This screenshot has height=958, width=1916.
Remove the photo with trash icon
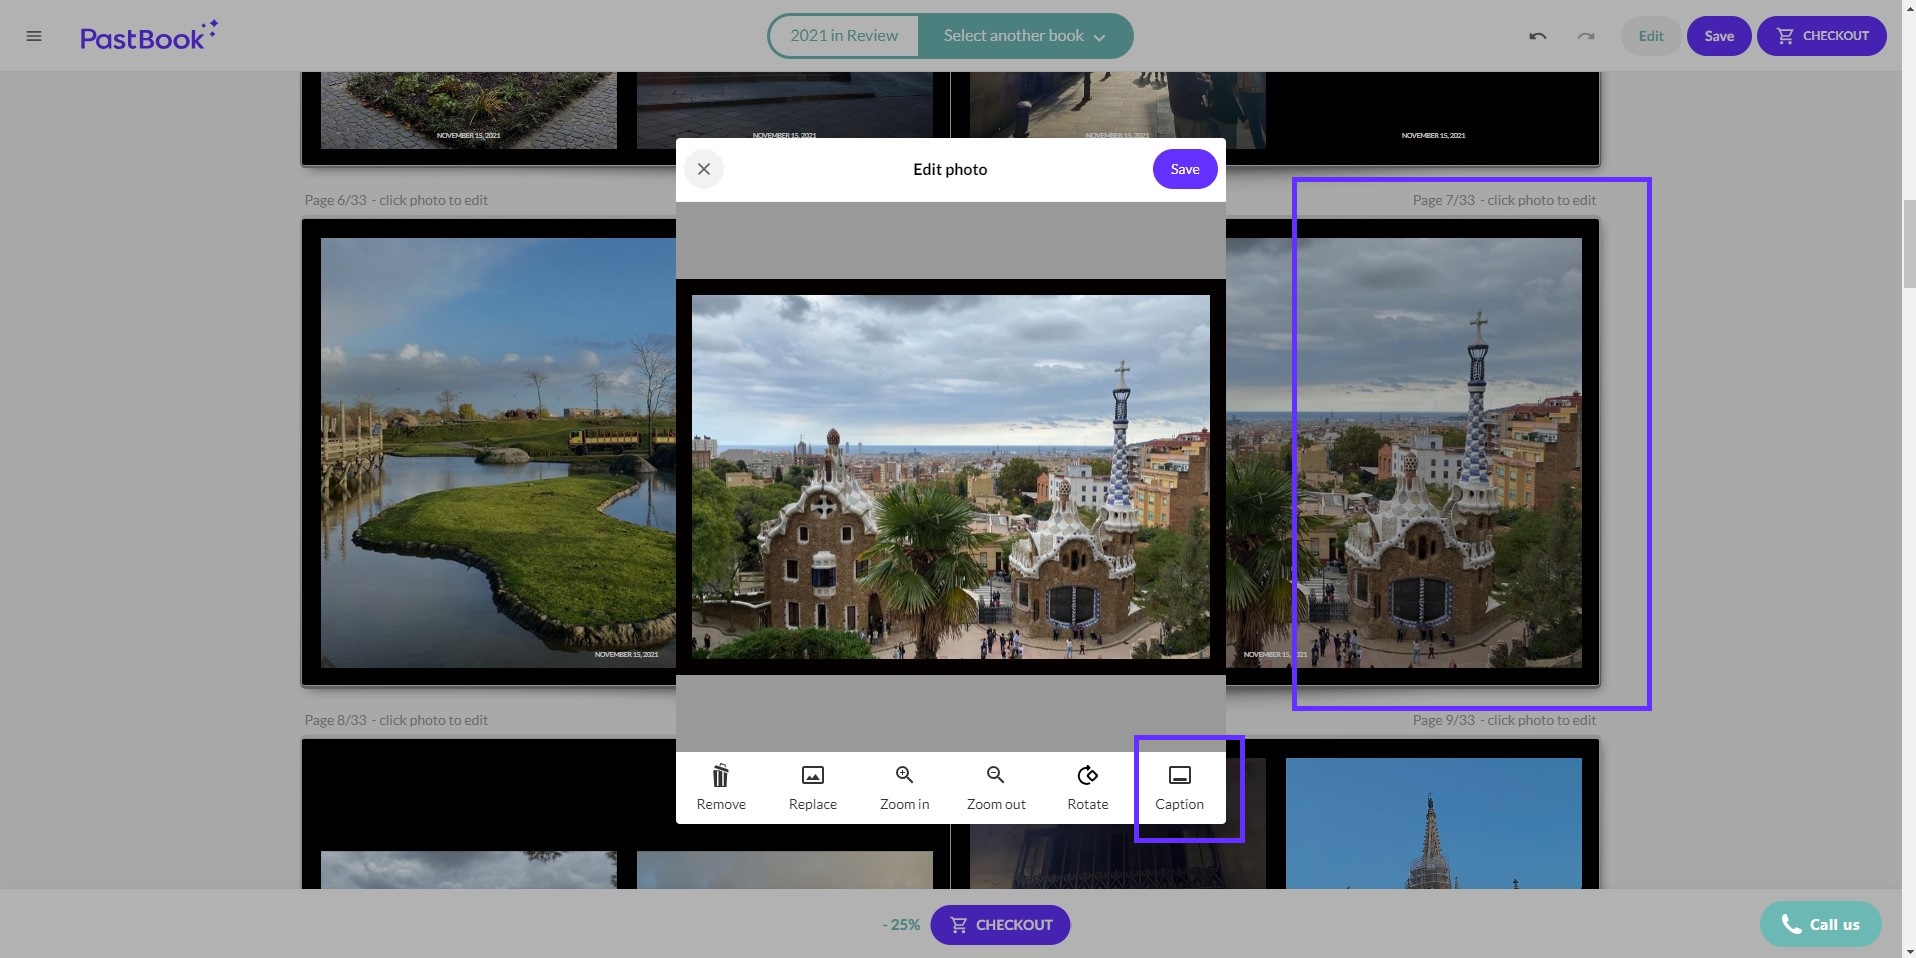click(x=721, y=787)
